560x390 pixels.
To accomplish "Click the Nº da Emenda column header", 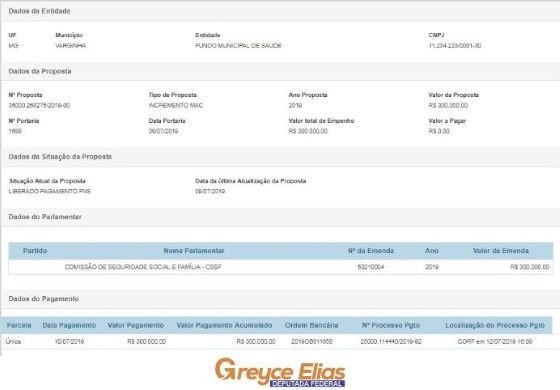I will 371,251.
